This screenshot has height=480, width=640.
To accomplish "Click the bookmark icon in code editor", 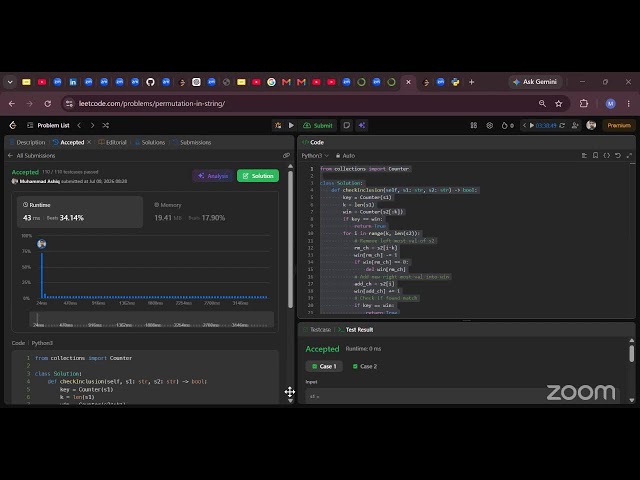I will click(x=596, y=156).
